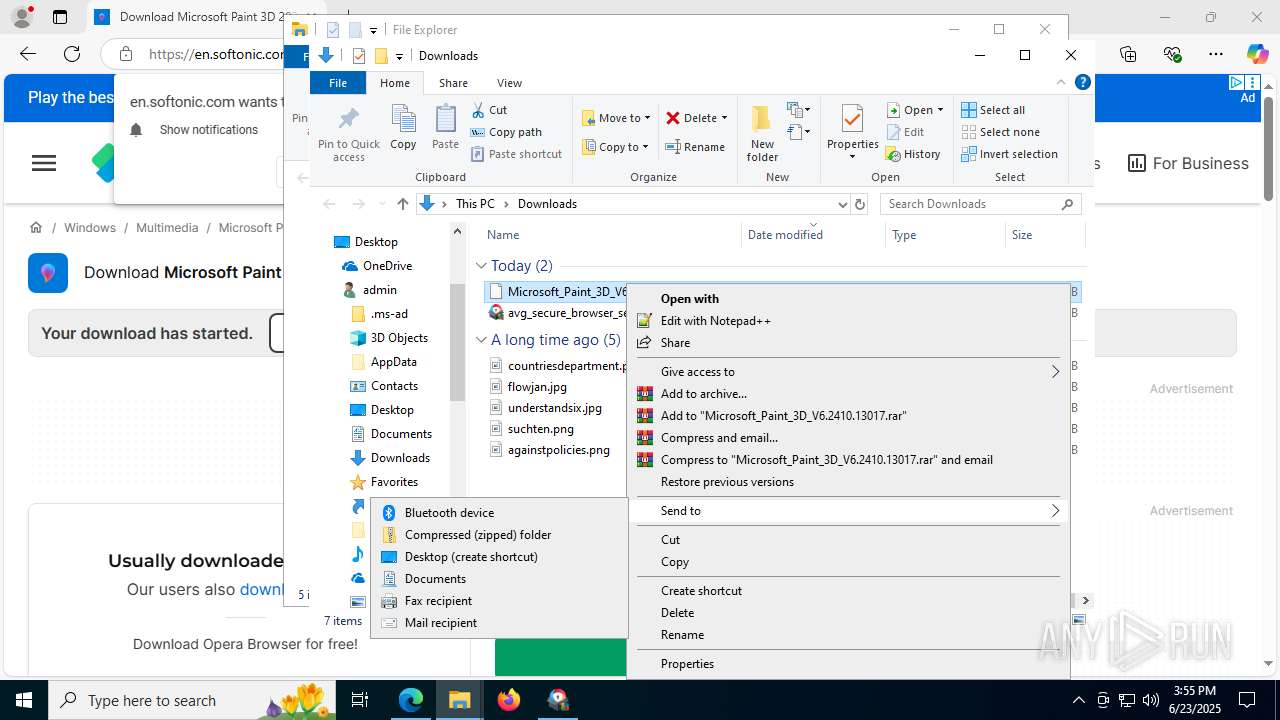Select OneDrive in navigation pane
The width and height of the screenshot is (1280, 720).
(x=387, y=266)
